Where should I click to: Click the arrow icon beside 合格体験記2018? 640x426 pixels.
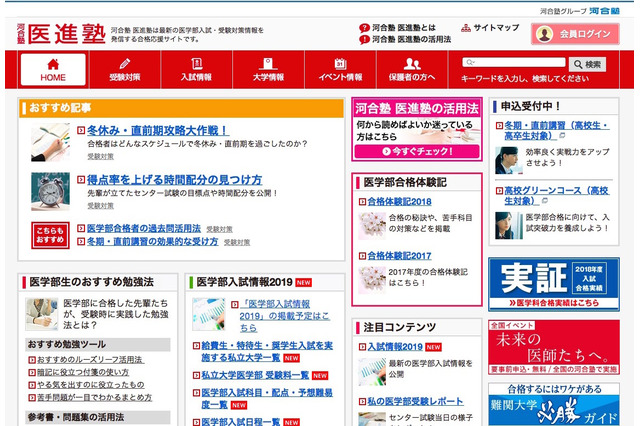[362, 202]
